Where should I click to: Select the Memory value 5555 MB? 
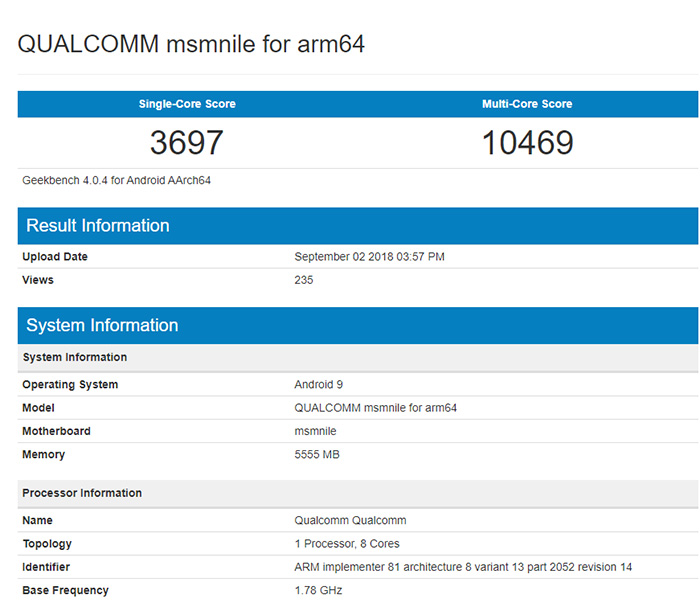click(319, 455)
